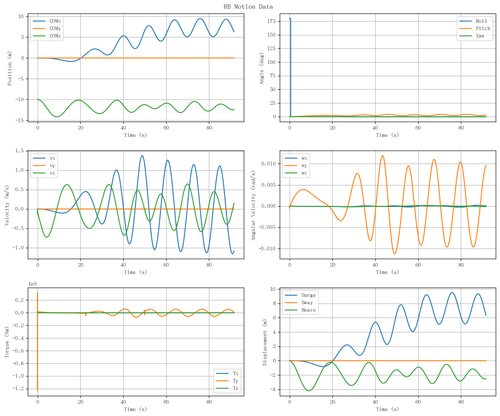Screen dimensions: 500x416
Task: Click the green line swatch beside Heave
Action: [291, 310]
